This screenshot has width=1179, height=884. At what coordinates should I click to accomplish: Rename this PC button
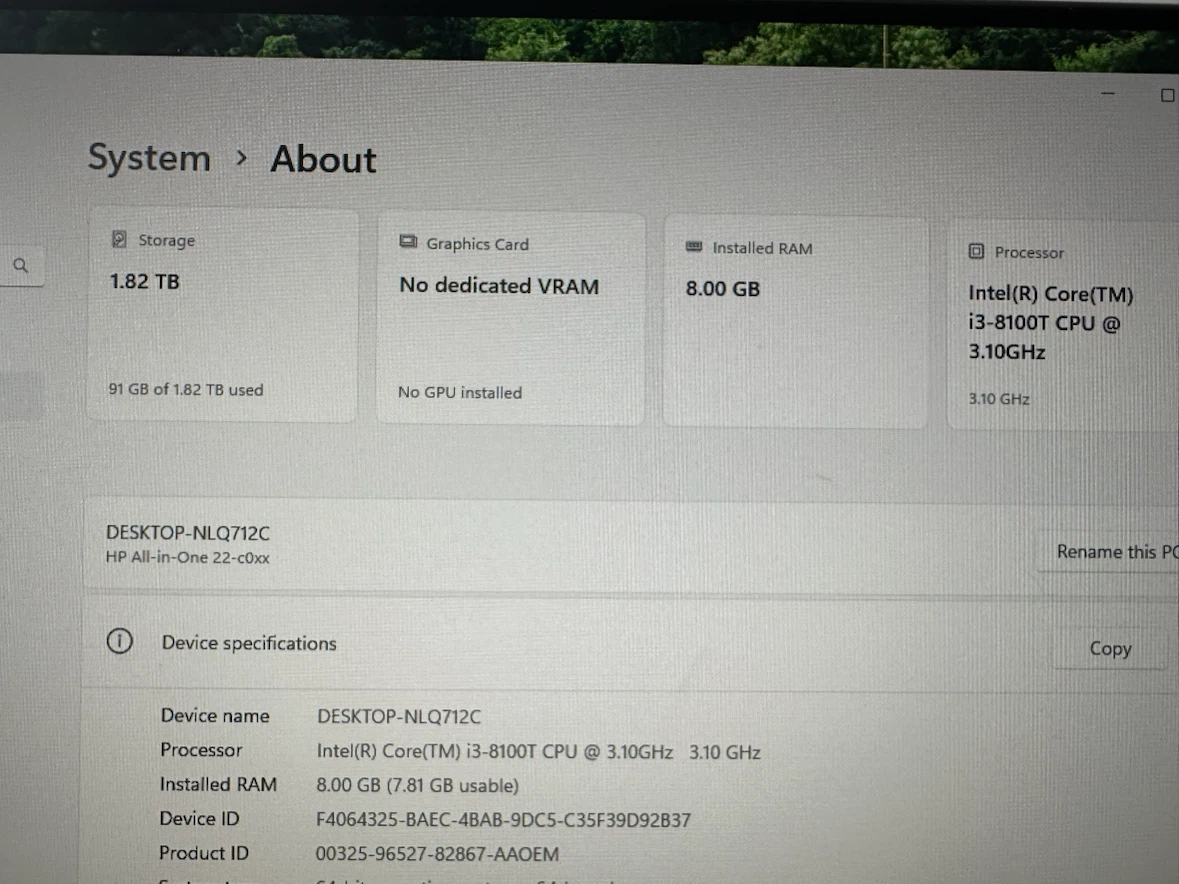pos(1108,552)
